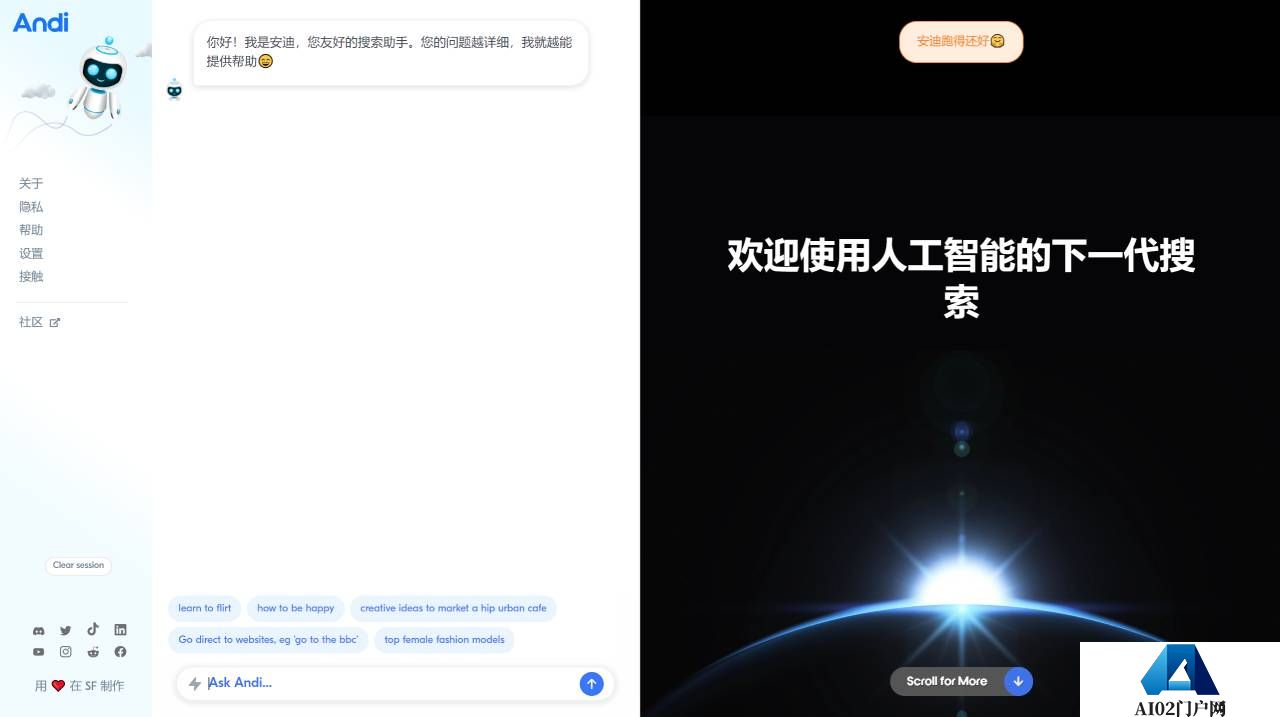
Task: Click the small robot avatar beside greeting
Action: [x=174, y=89]
